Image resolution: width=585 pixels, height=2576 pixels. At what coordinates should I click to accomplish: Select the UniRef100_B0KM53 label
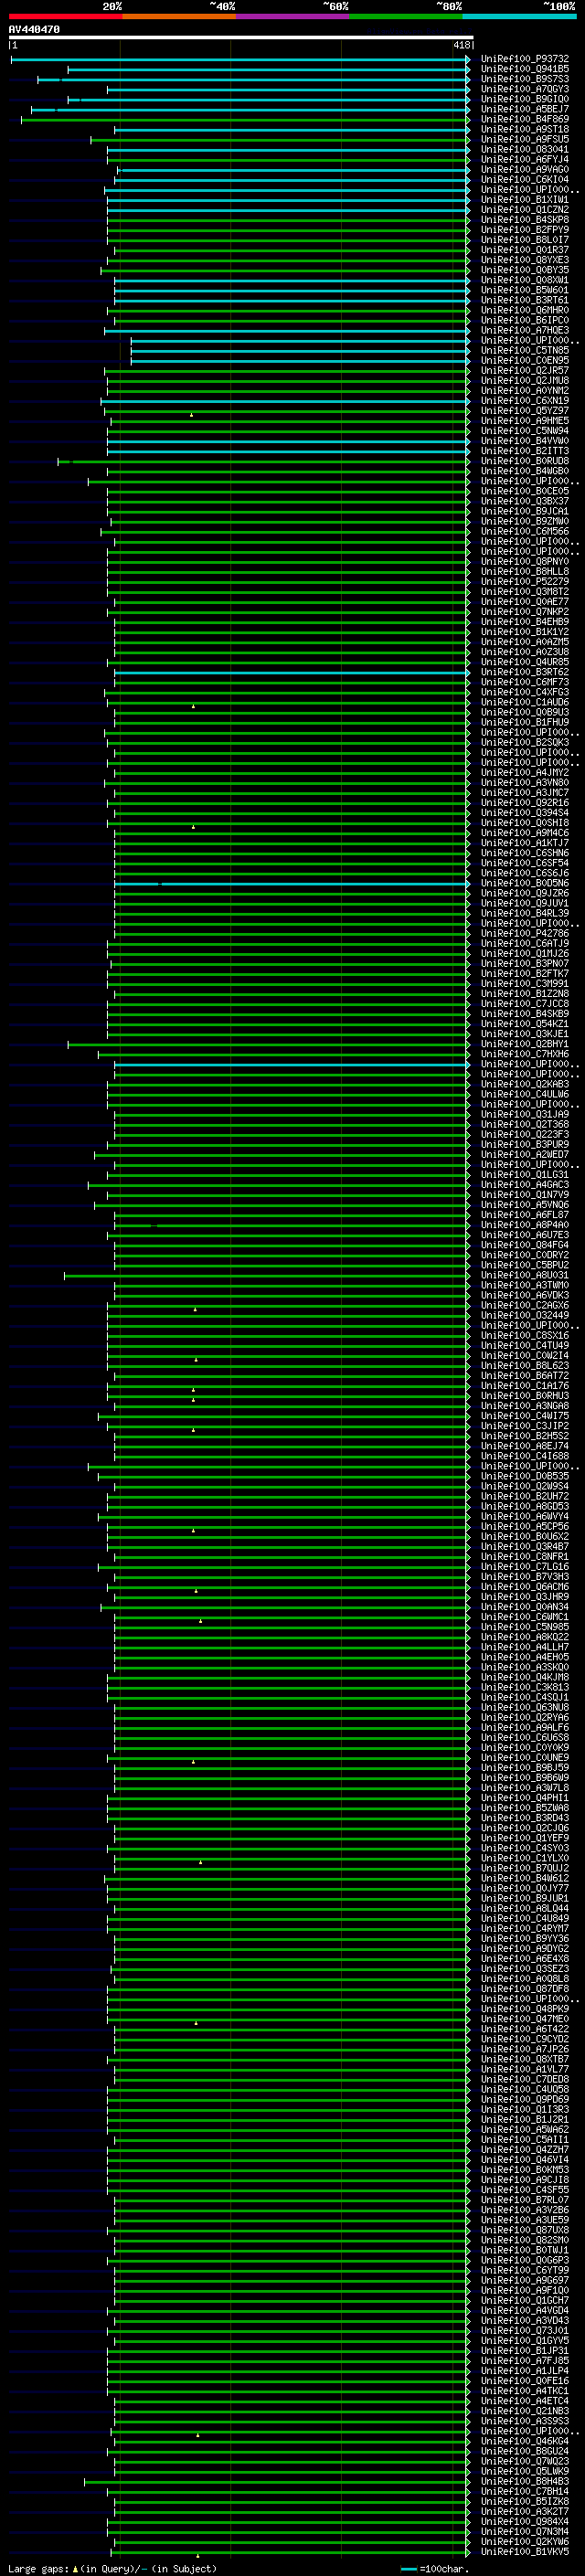tap(525, 2170)
